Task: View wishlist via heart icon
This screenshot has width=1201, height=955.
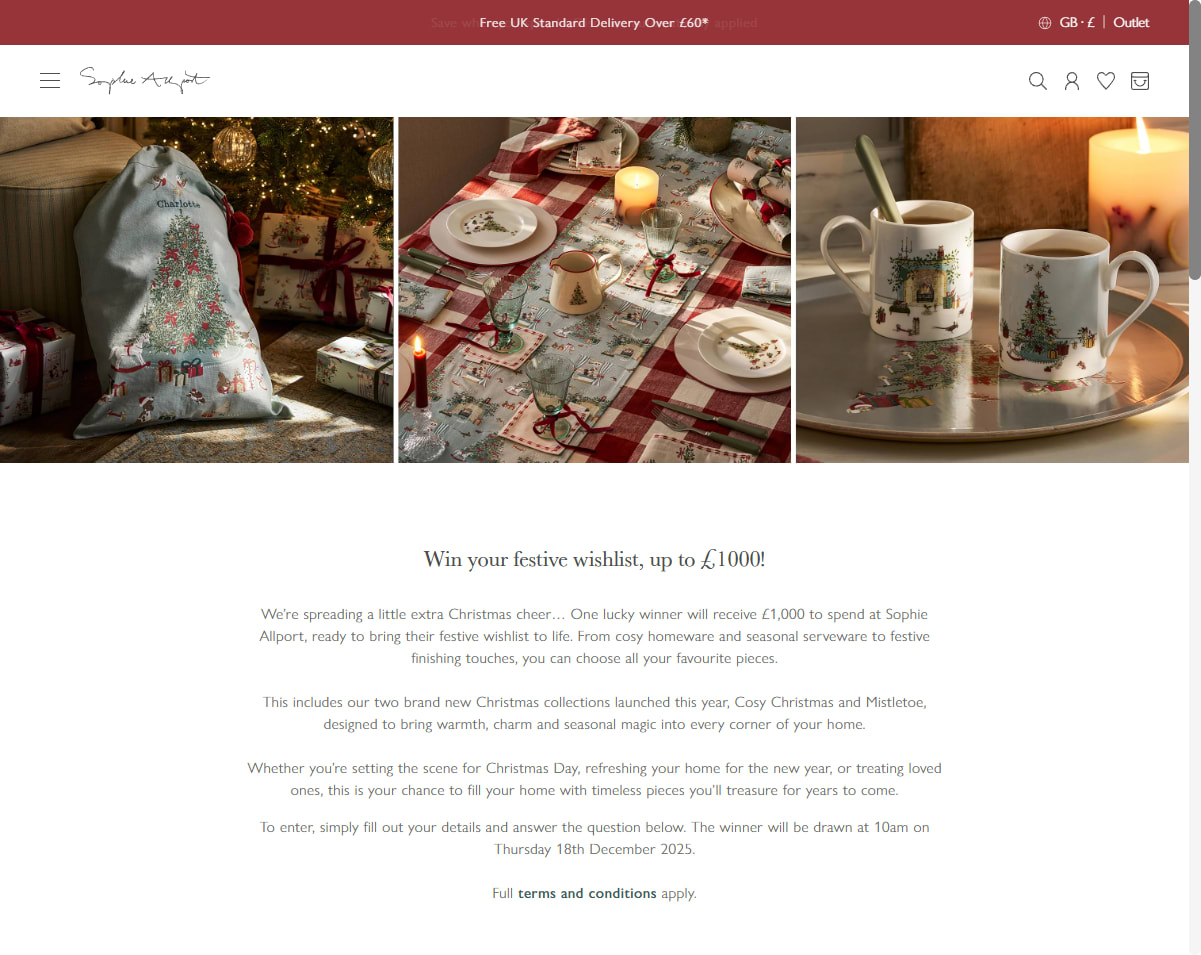Action: click(1106, 81)
